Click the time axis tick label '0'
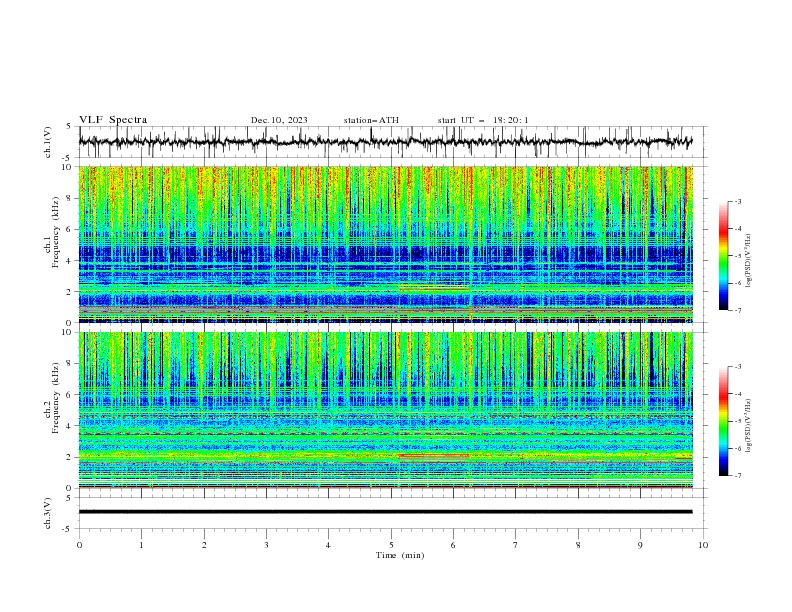The image size is (792, 612). tap(79, 545)
